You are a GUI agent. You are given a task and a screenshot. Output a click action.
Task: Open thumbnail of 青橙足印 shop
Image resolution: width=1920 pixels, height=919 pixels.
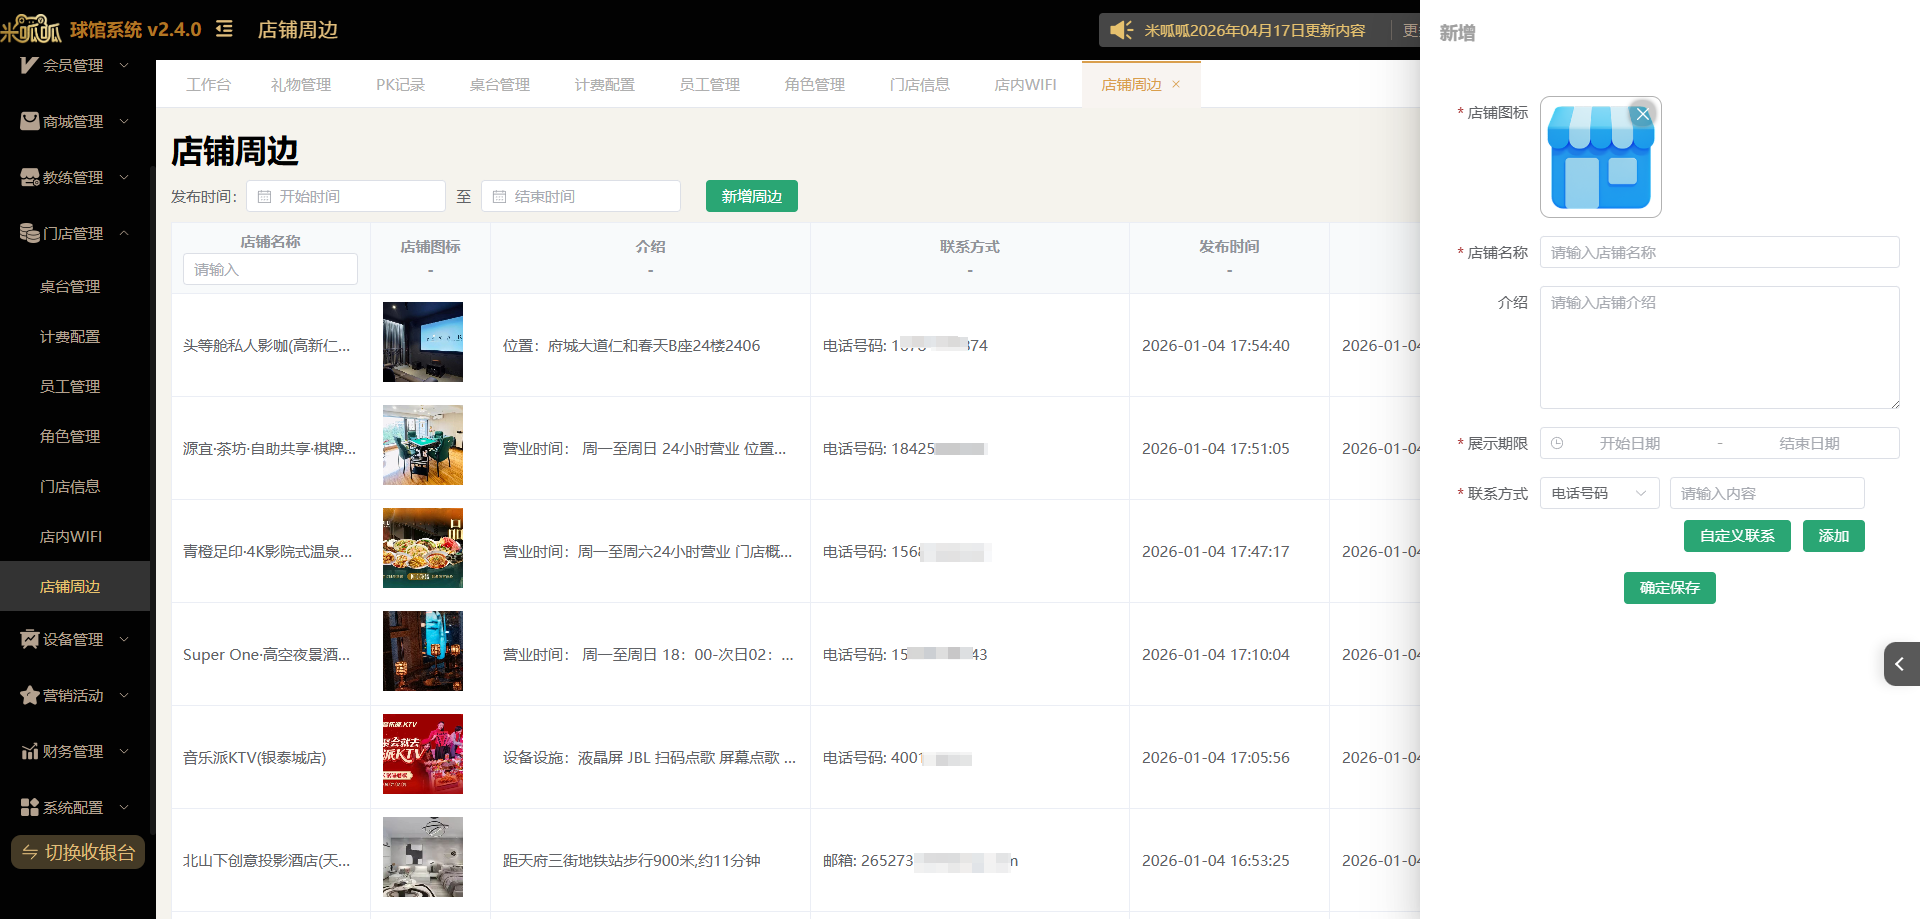(423, 548)
